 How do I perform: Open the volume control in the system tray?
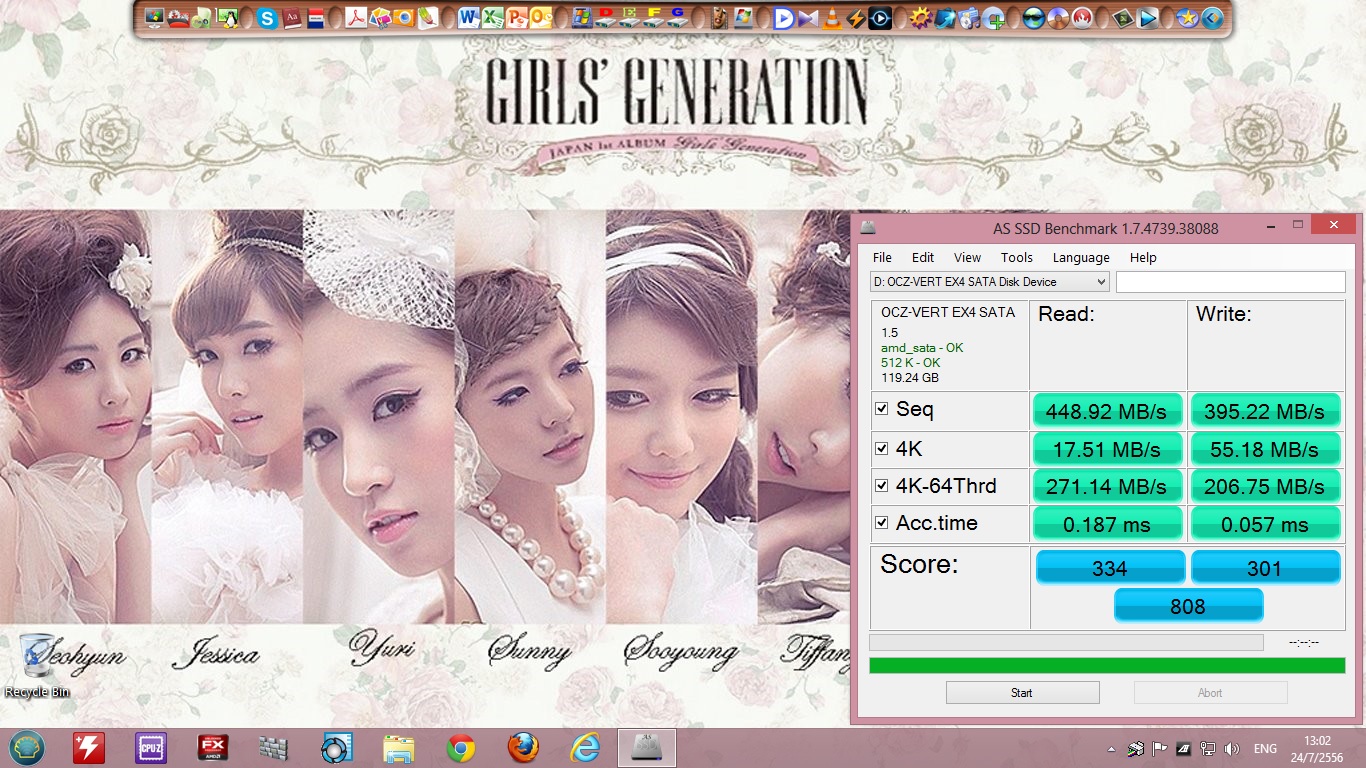tap(1231, 748)
